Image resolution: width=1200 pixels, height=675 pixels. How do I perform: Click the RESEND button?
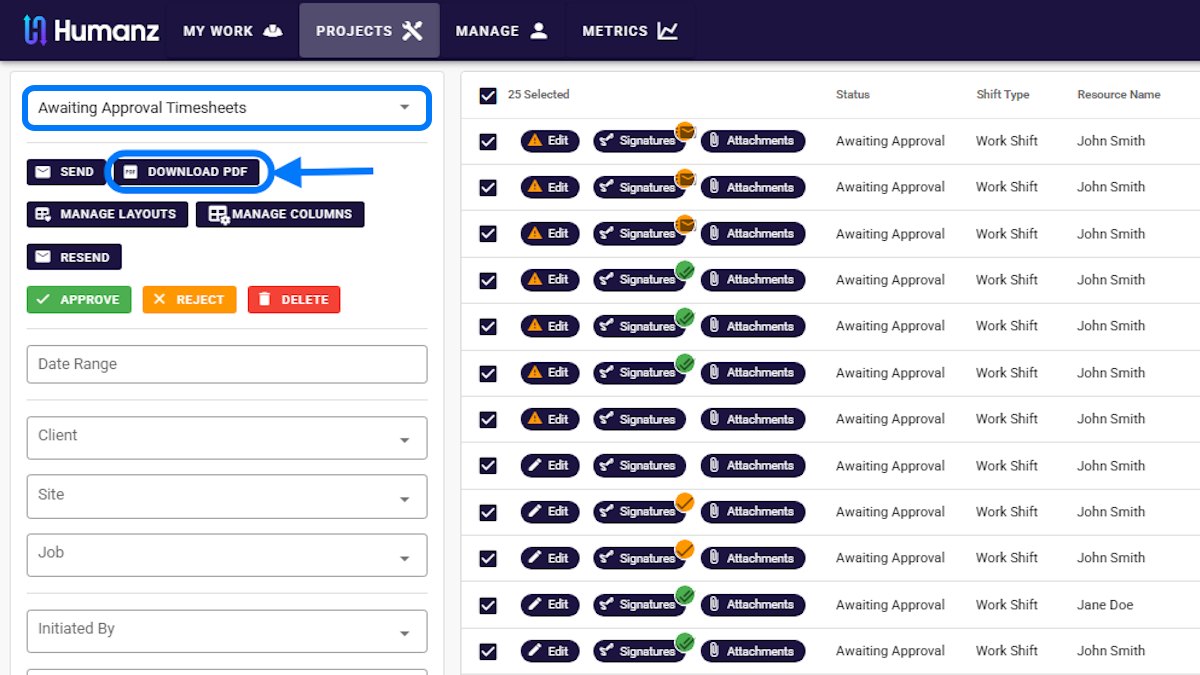point(74,257)
